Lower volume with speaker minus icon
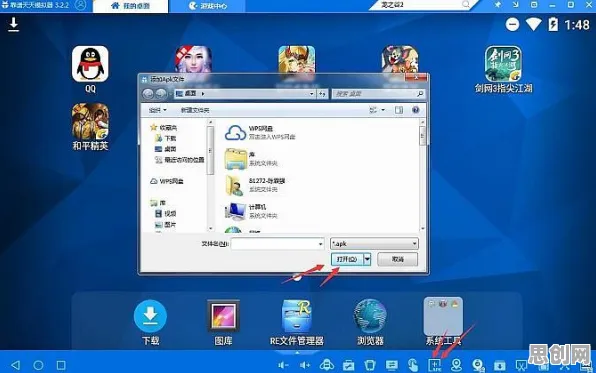 tap(283, 365)
